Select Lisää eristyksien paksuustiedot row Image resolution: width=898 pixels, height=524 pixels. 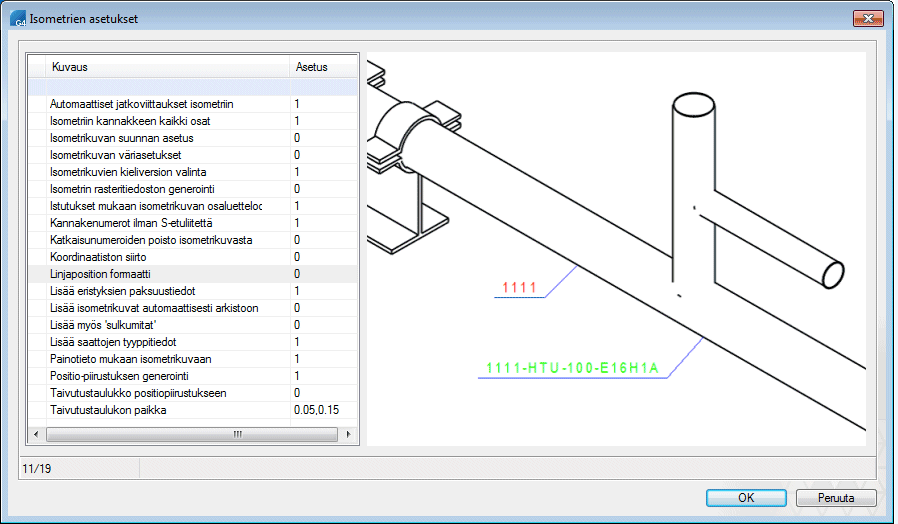click(122, 291)
